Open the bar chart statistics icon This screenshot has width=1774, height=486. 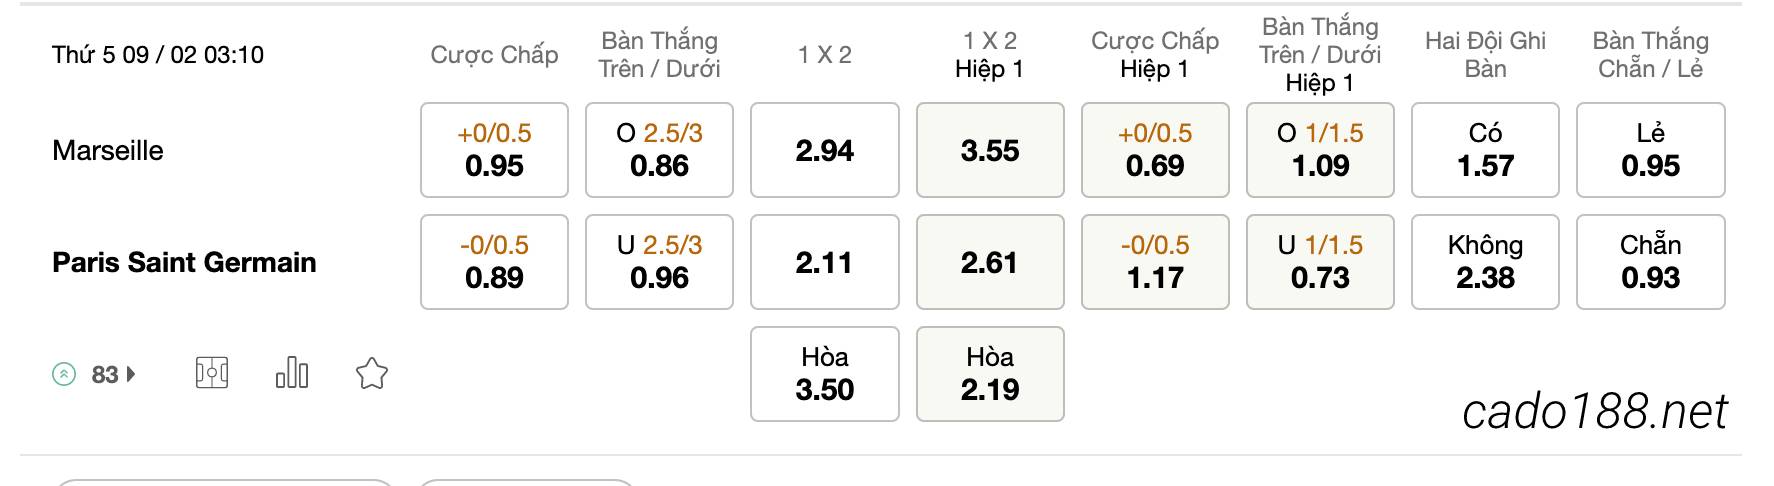click(x=291, y=374)
